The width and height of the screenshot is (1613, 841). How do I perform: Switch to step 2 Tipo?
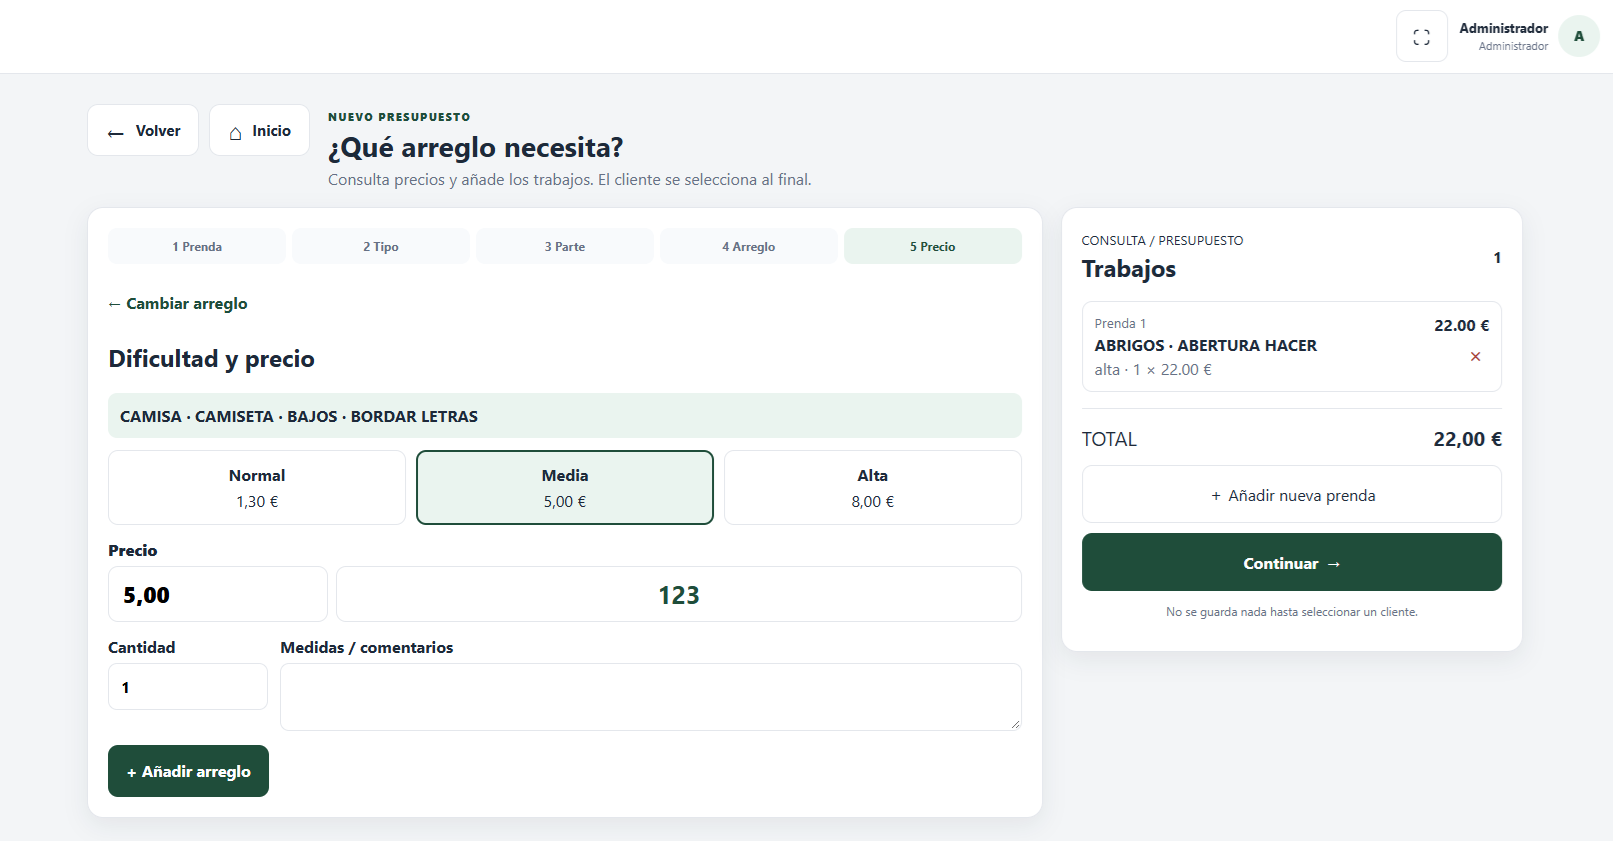(381, 247)
